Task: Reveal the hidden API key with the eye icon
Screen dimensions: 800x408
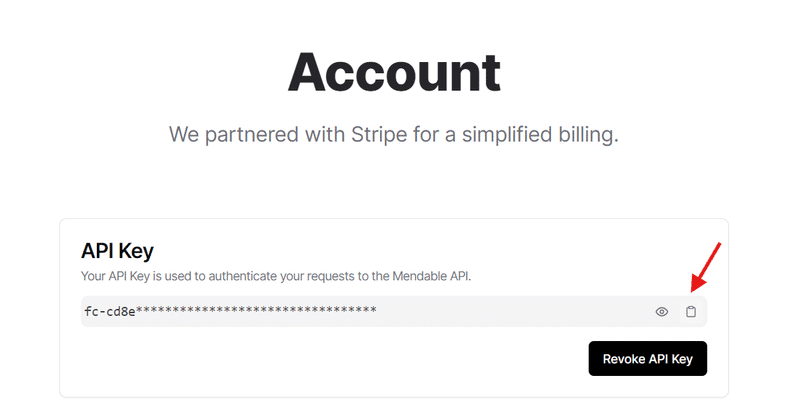Action: (662, 312)
